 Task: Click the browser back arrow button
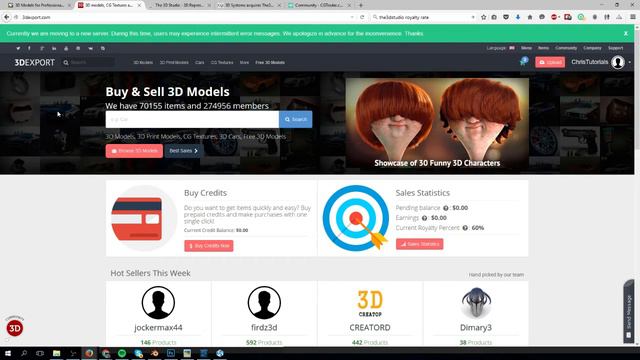pyautogui.click(x=7, y=17)
